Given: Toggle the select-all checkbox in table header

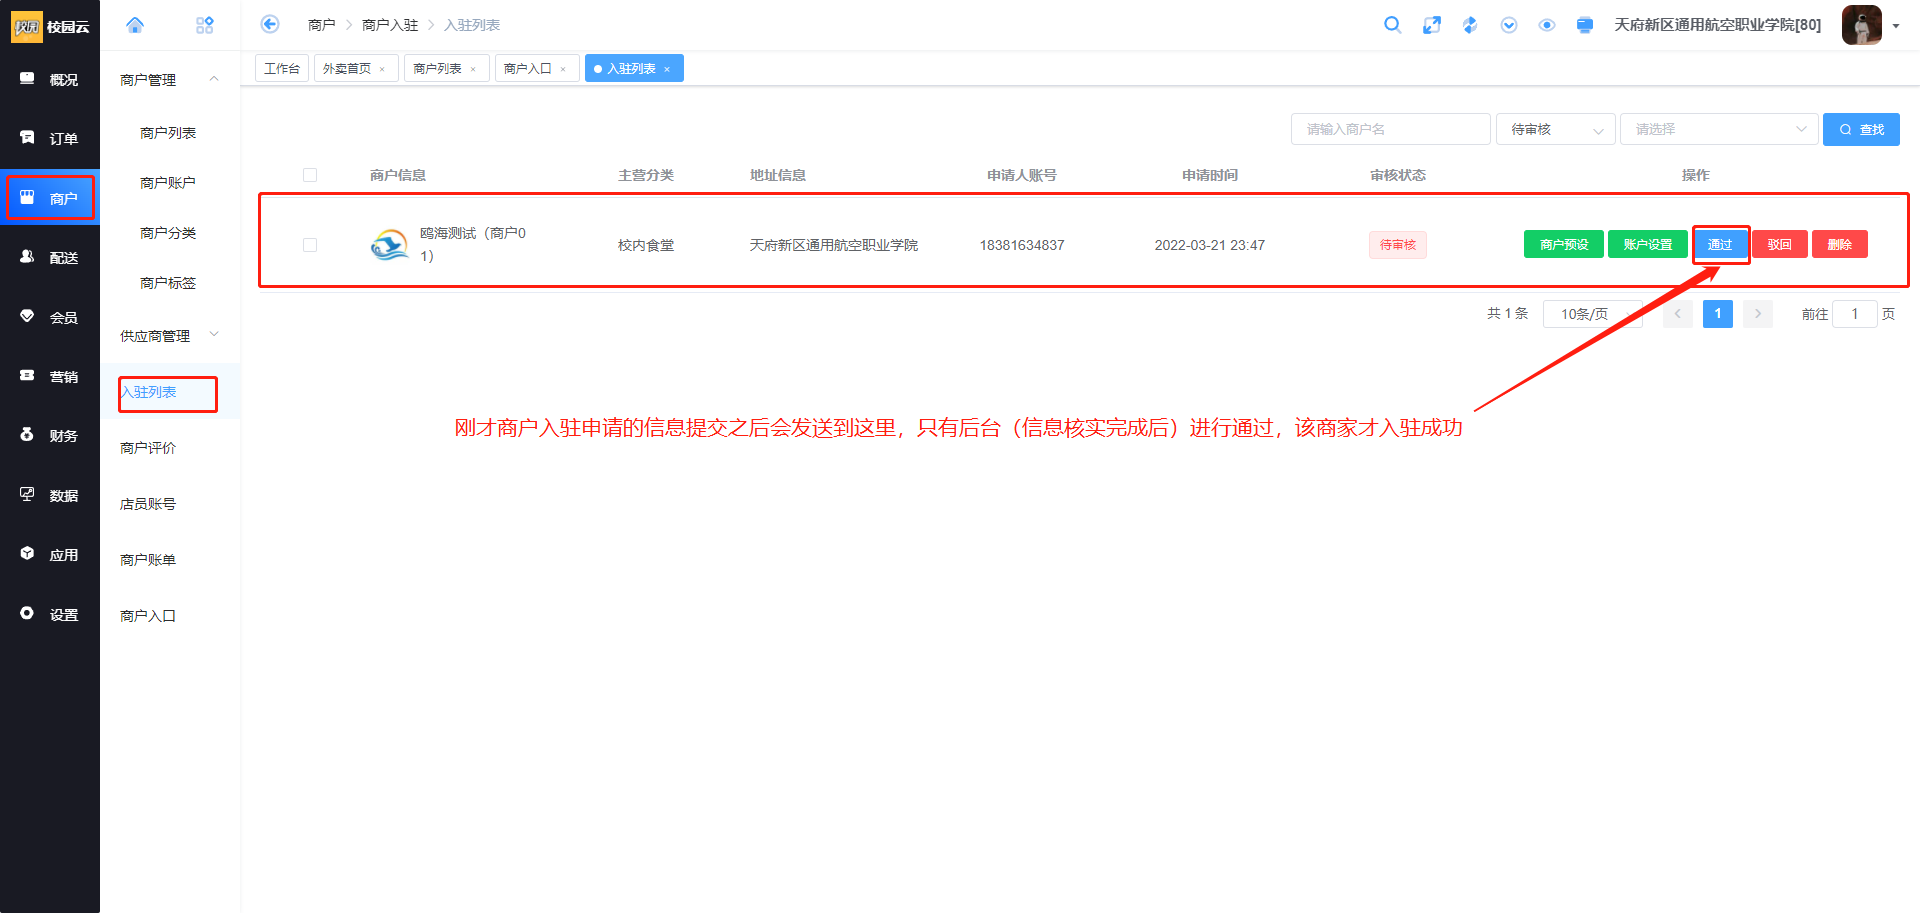Looking at the screenshot, I should pos(310,175).
